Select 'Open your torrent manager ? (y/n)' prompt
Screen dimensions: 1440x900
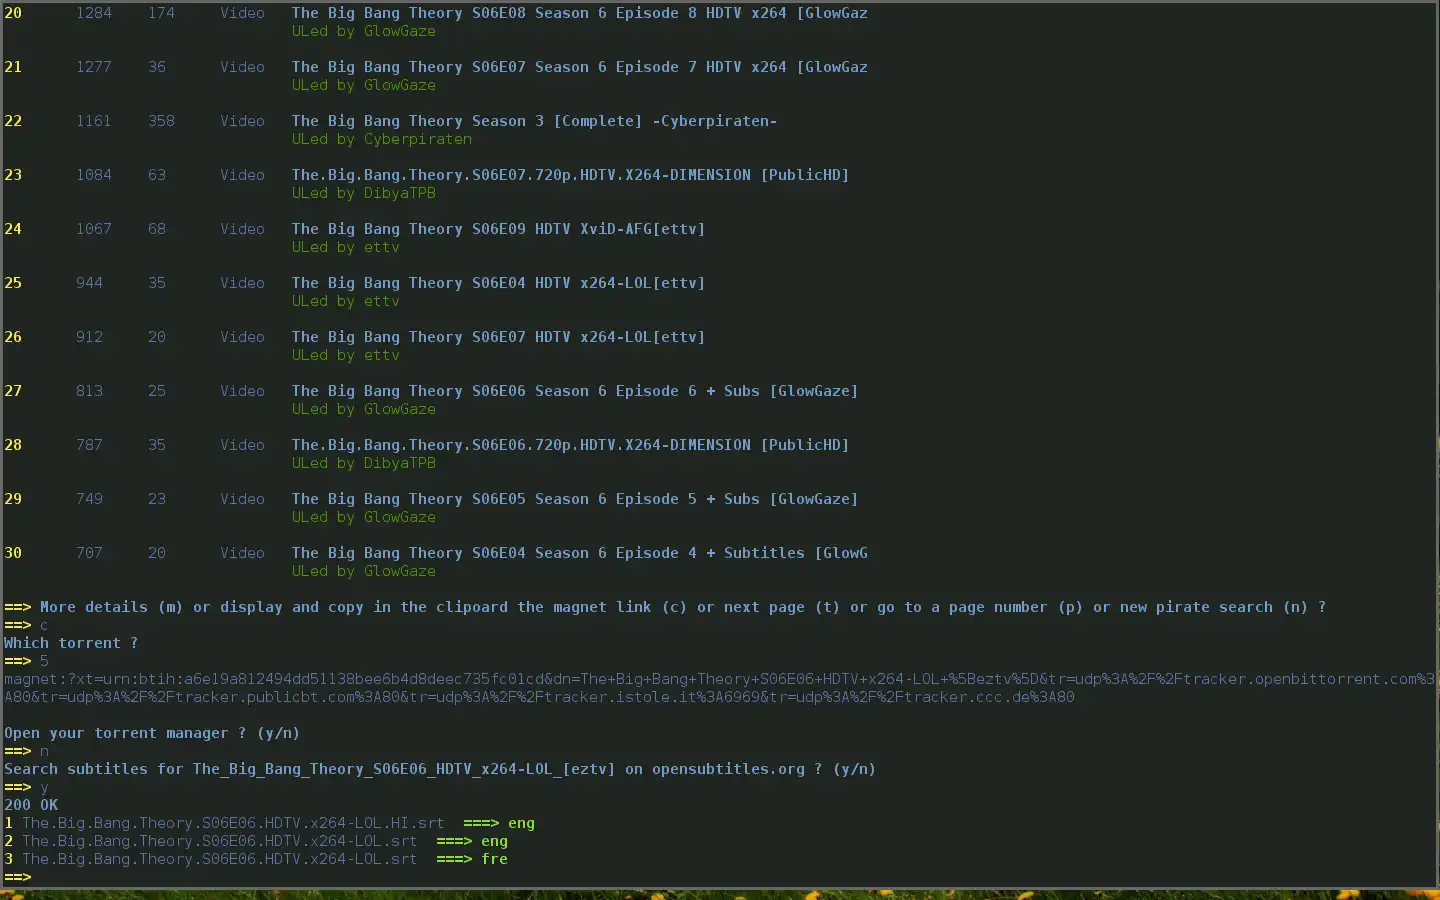click(152, 733)
